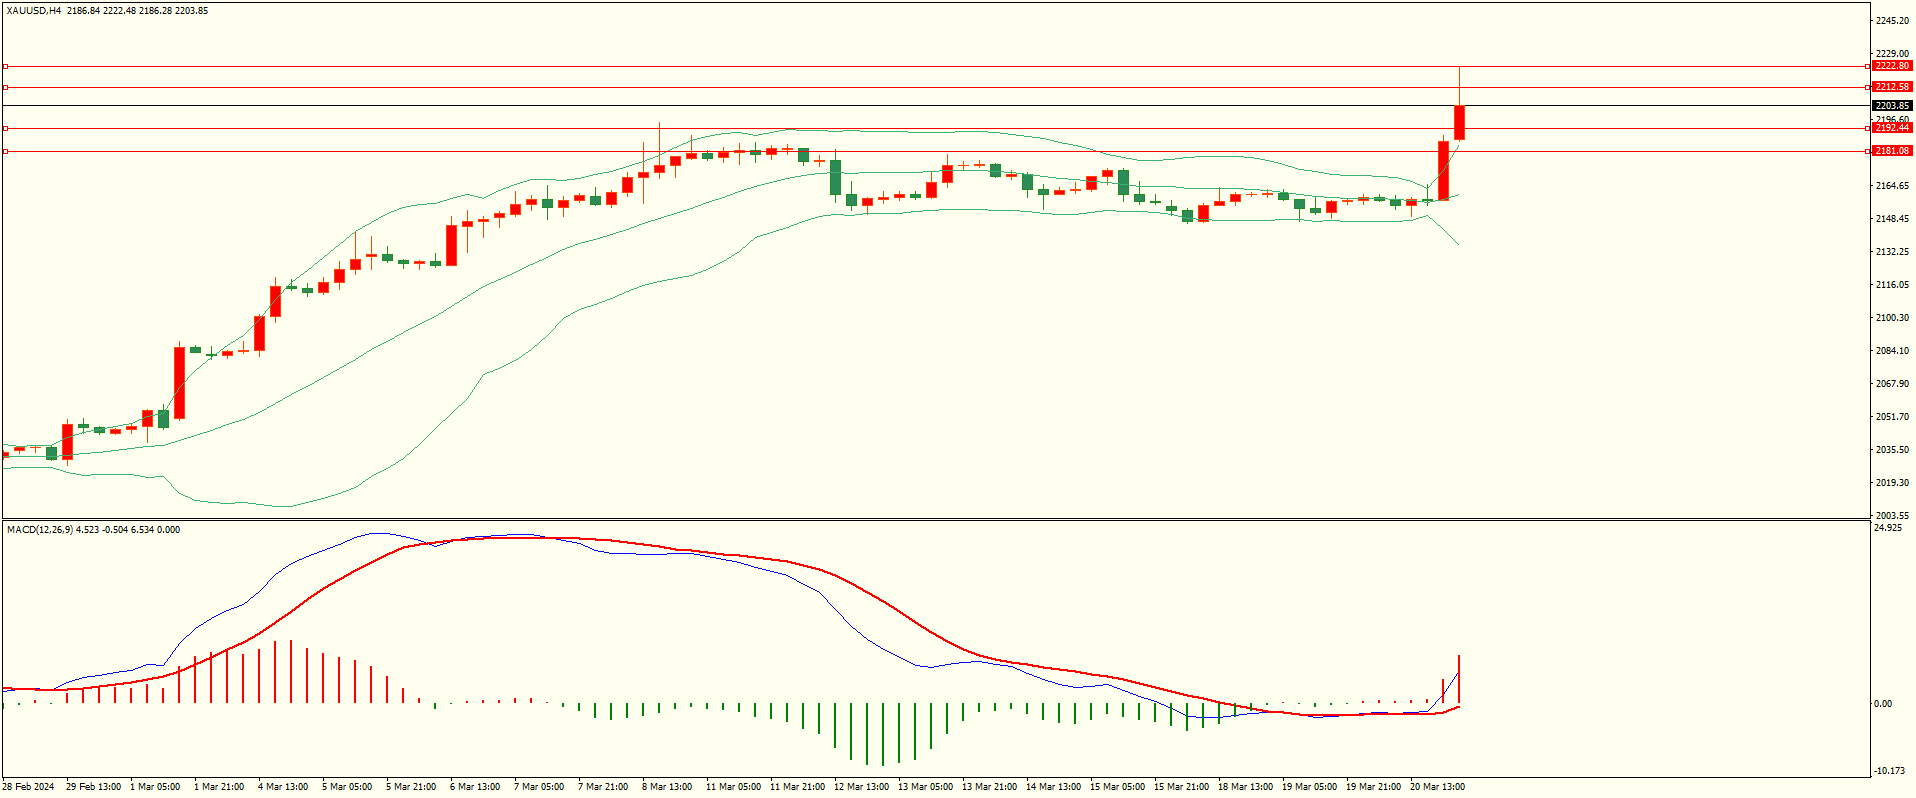Click the 1 Mar 21:00 time label

click(219, 787)
